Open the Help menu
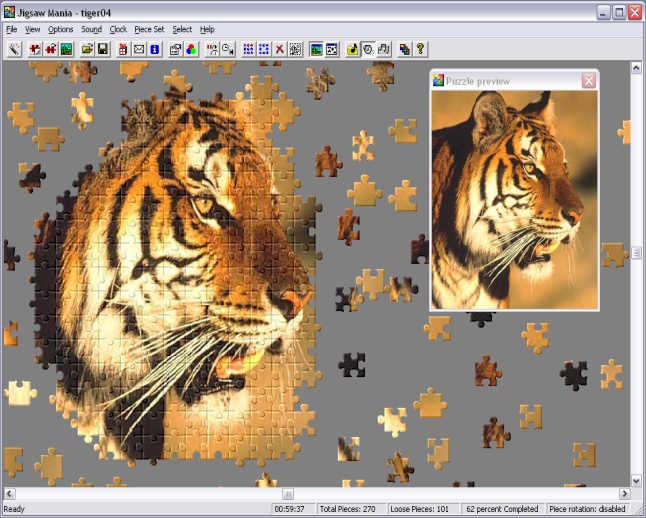Viewport: 646px width, 518px height. click(207, 30)
